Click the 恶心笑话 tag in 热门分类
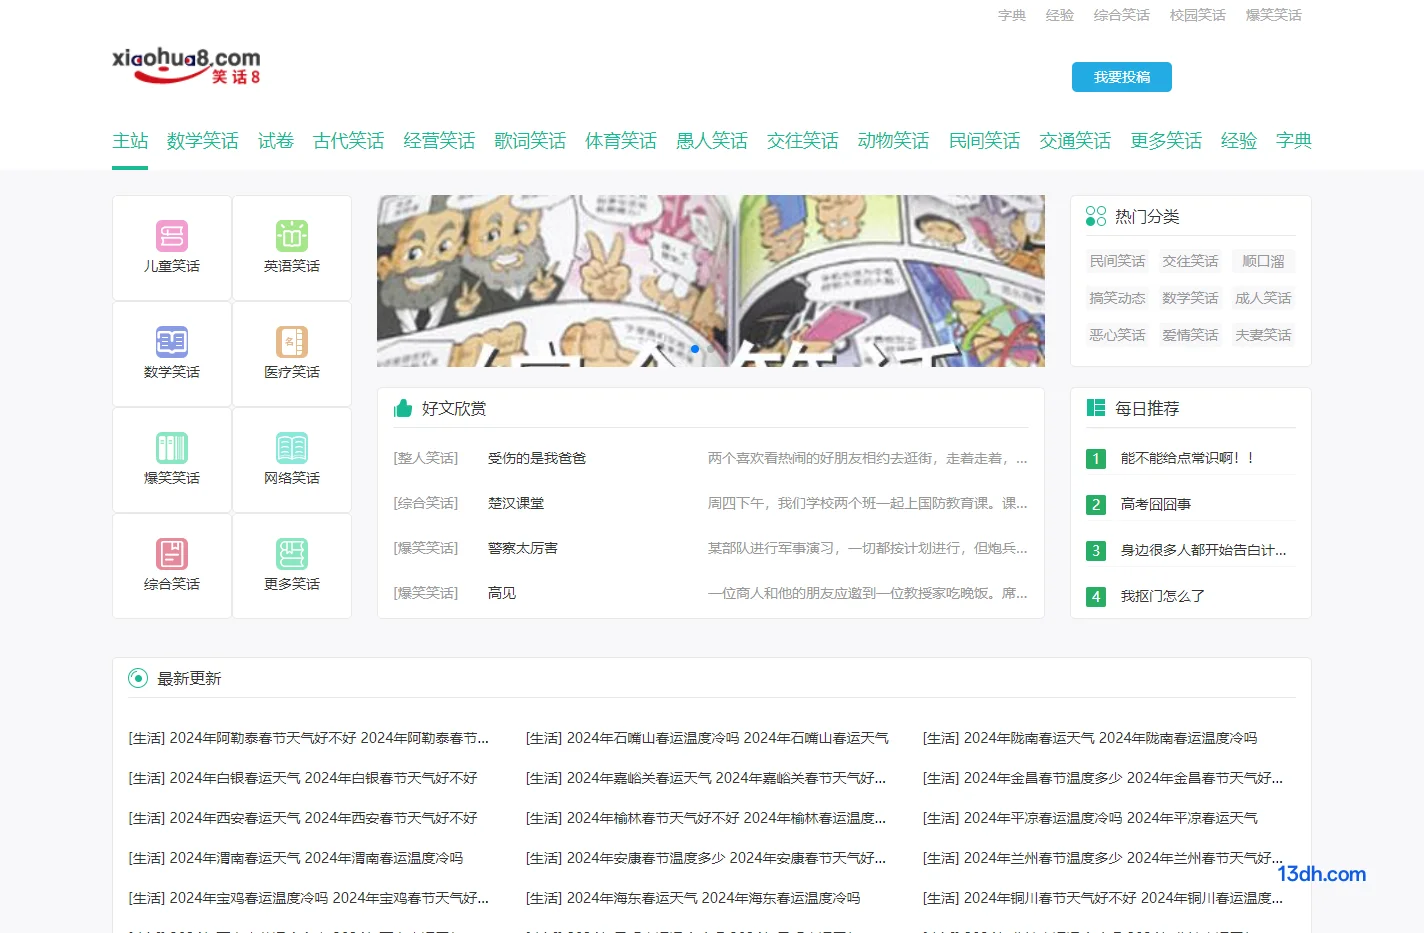This screenshot has height=933, width=1424. (x=1117, y=335)
